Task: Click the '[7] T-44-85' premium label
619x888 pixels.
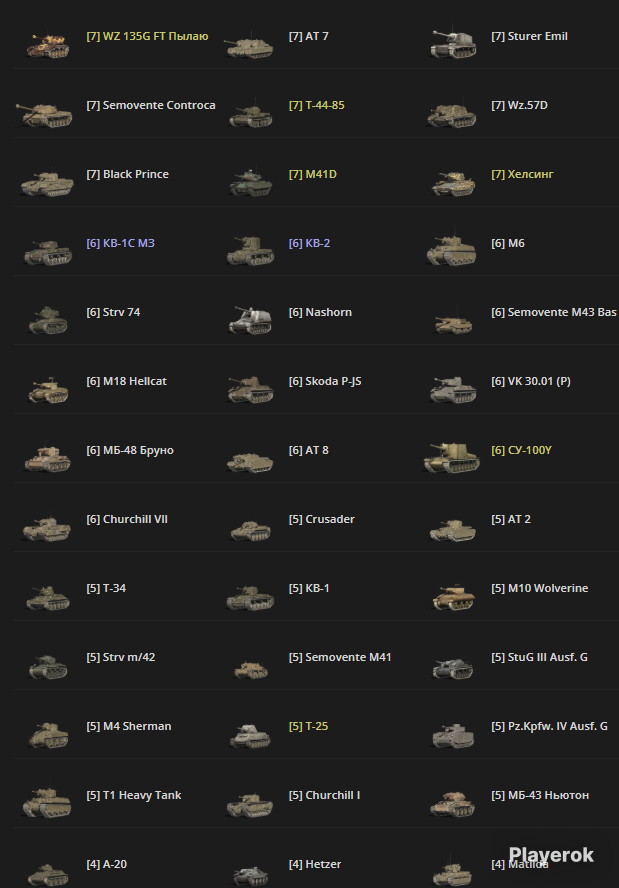Action: pos(317,105)
